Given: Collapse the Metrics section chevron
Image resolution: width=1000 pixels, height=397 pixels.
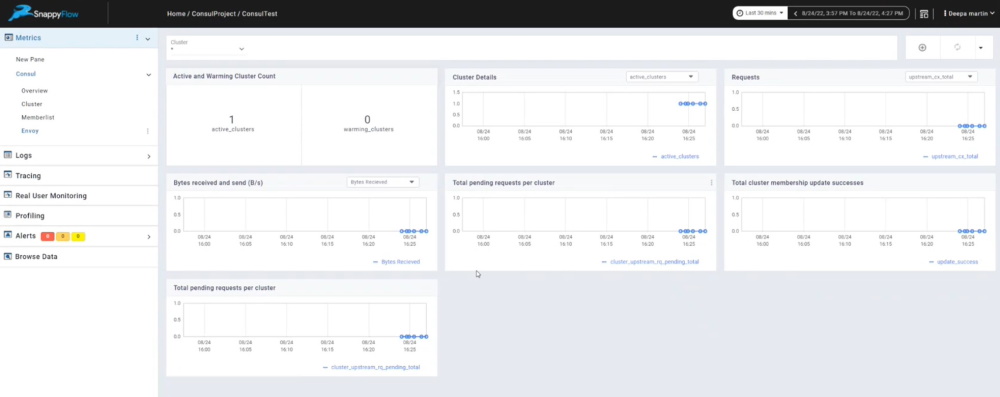Looking at the screenshot, I should 148,39.
